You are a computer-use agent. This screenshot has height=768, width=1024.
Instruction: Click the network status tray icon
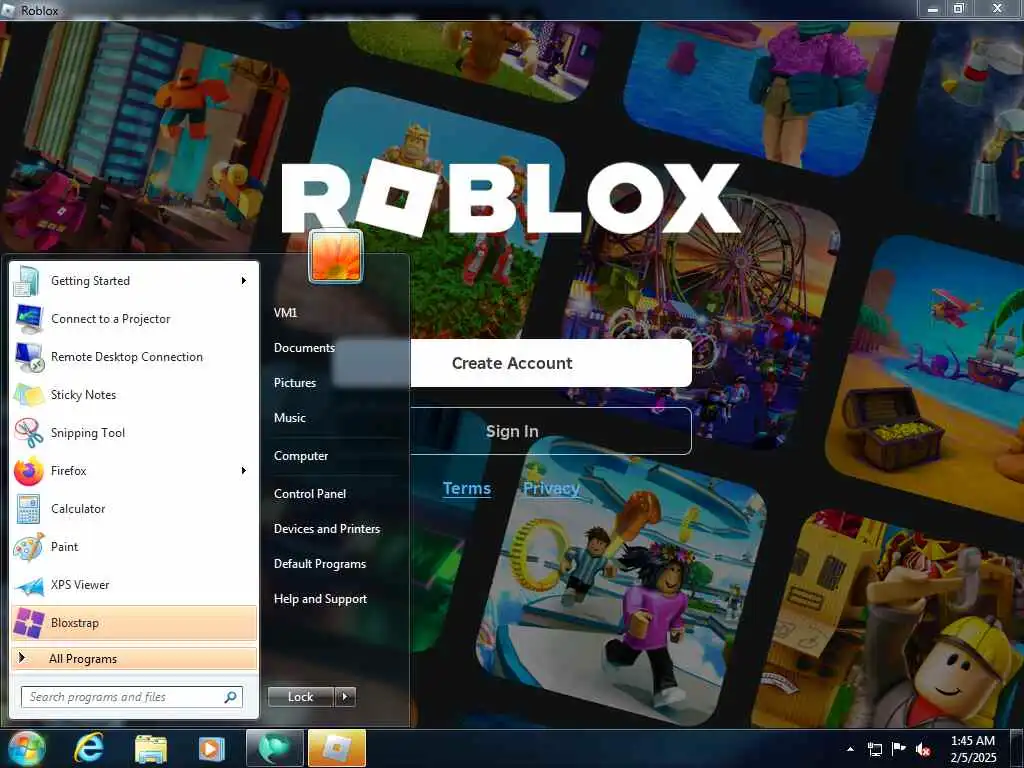pyautogui.click(x=874, y=749)
